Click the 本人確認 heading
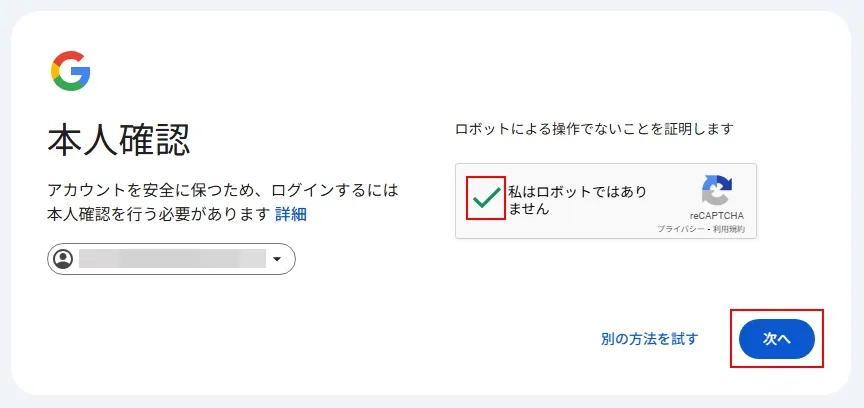This screenshot has width=864, height=408. (x=118, y=141)
